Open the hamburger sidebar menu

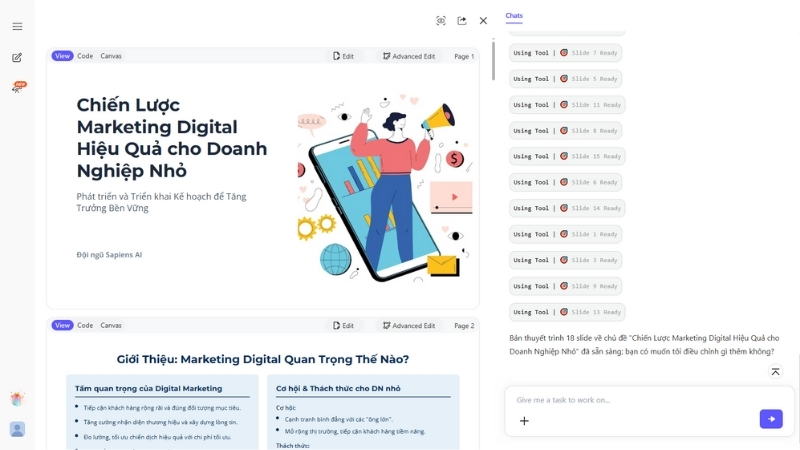coord(17,26)
